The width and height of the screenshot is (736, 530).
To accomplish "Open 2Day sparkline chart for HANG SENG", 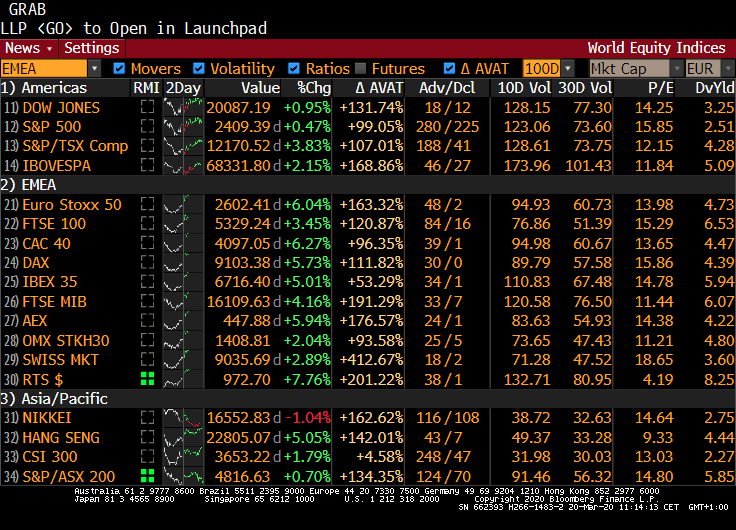I will point(183,437).
